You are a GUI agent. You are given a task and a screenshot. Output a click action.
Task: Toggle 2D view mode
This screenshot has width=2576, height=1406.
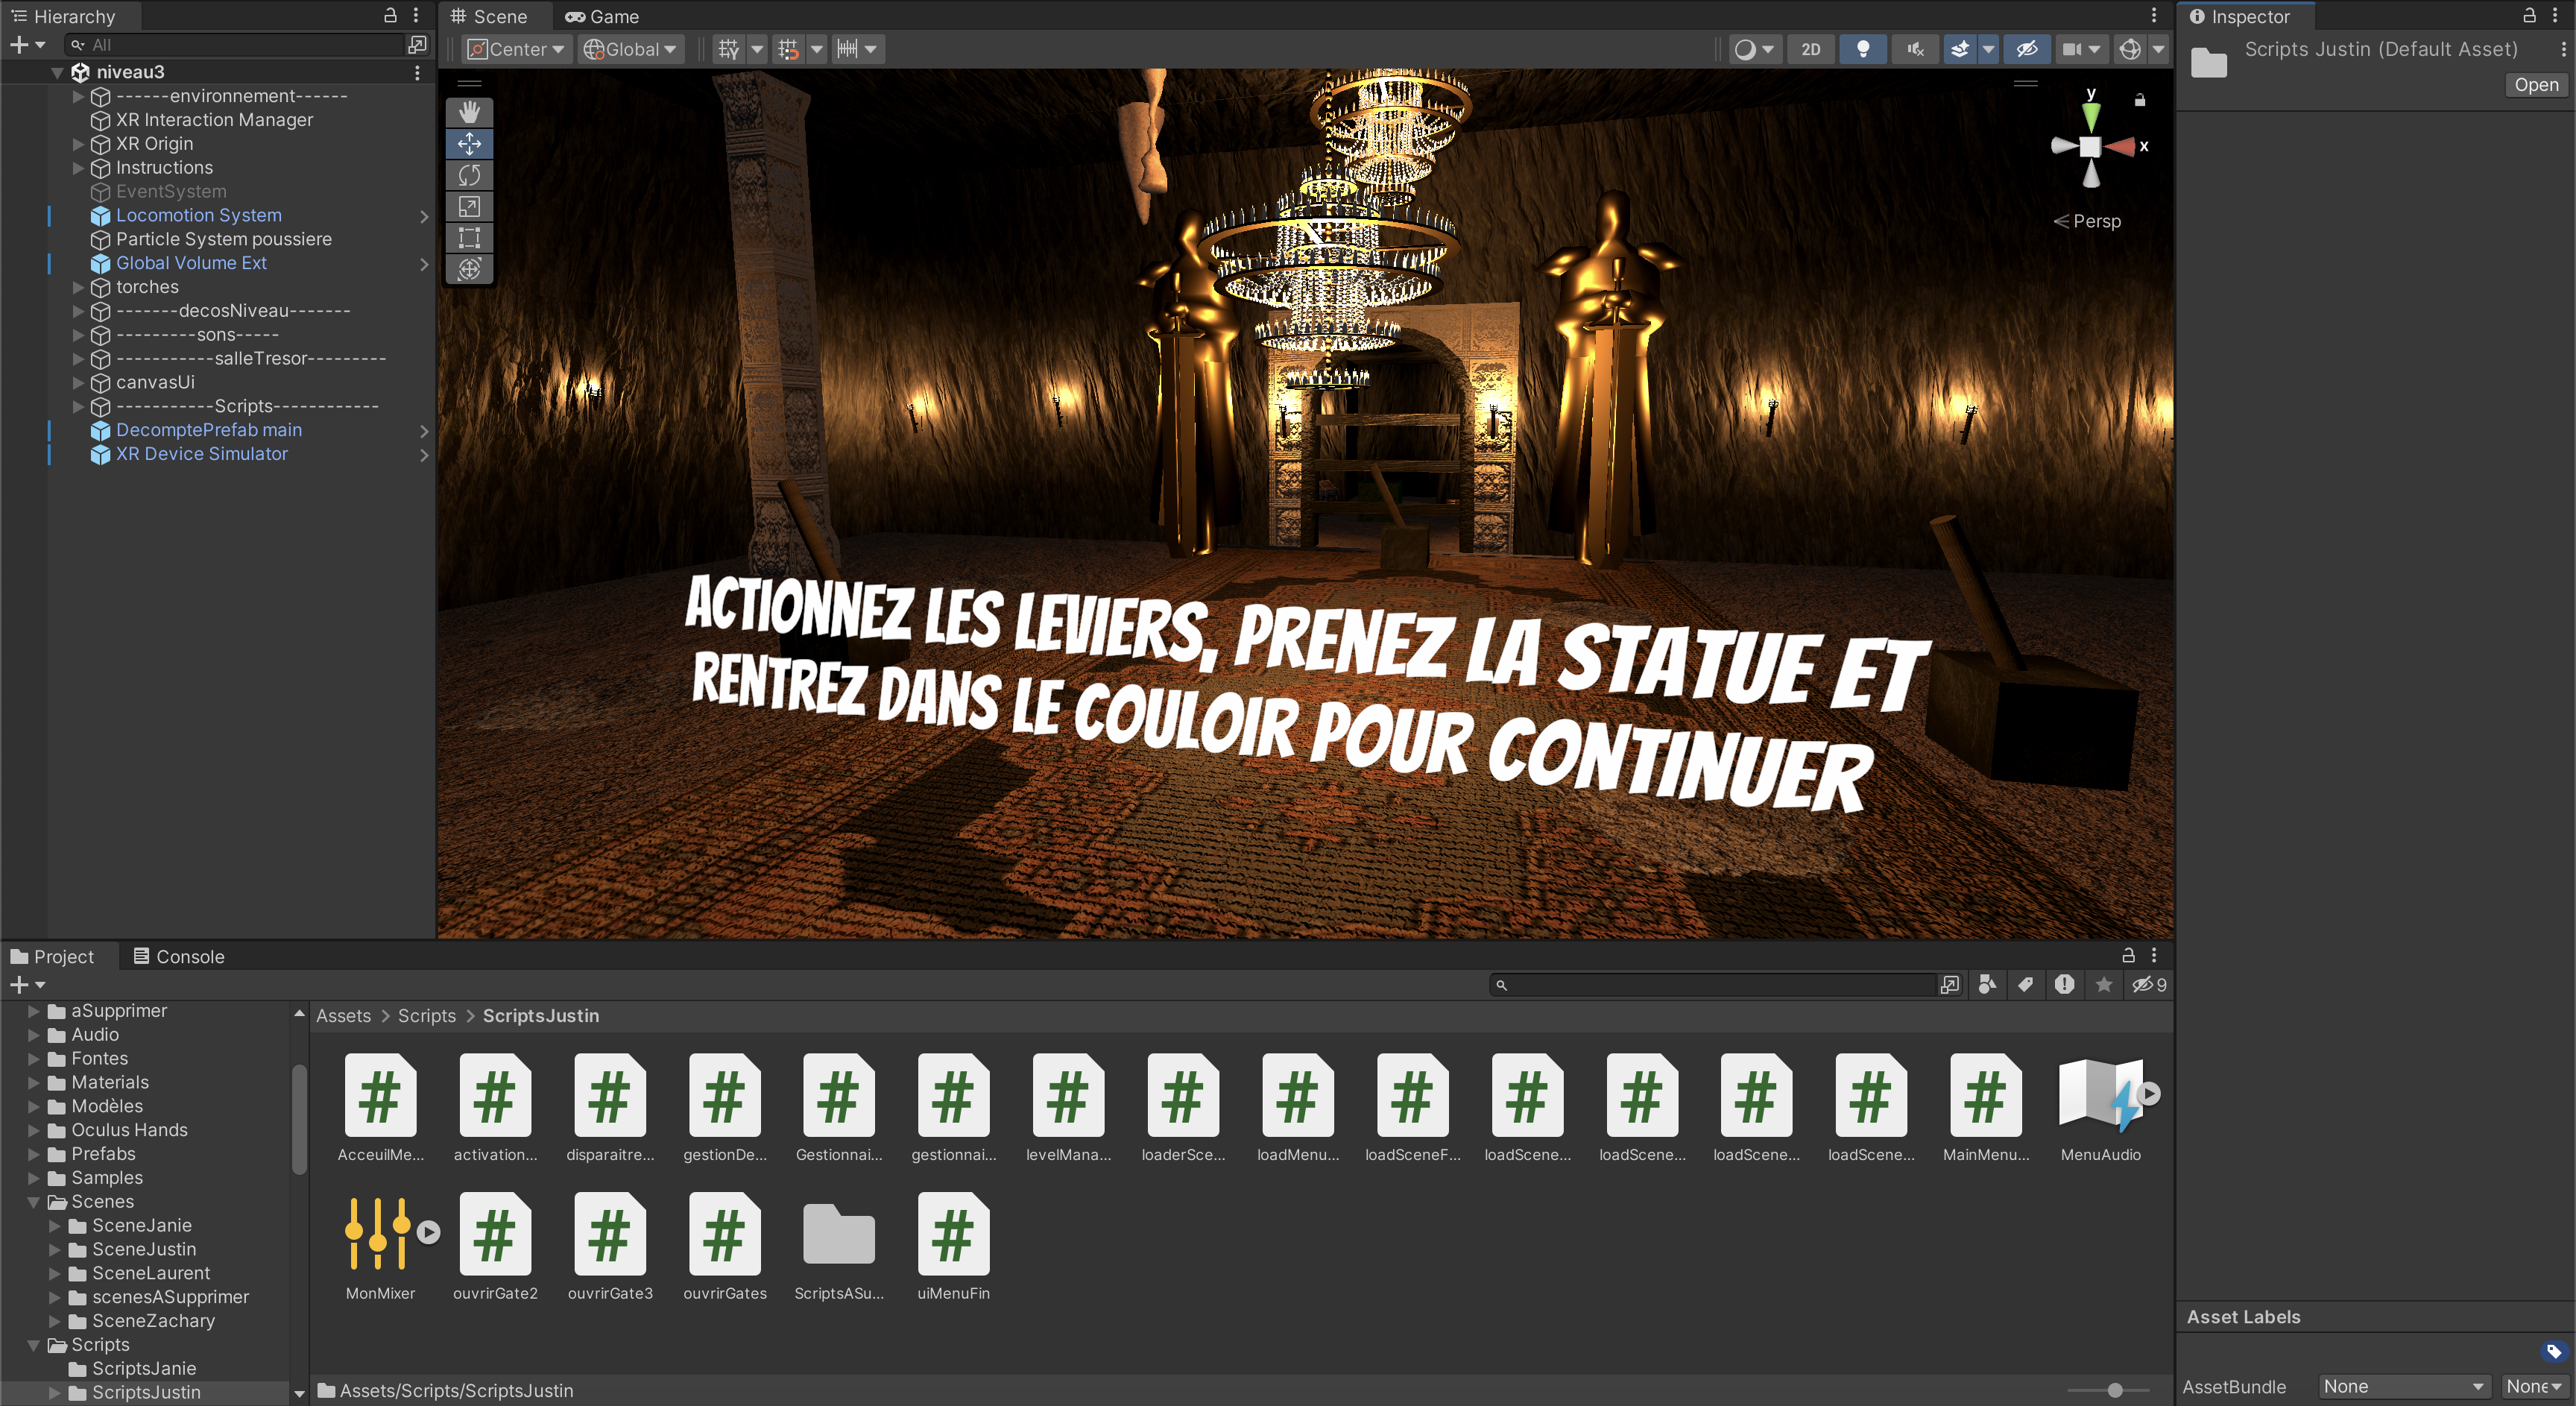coord(1810,49)
